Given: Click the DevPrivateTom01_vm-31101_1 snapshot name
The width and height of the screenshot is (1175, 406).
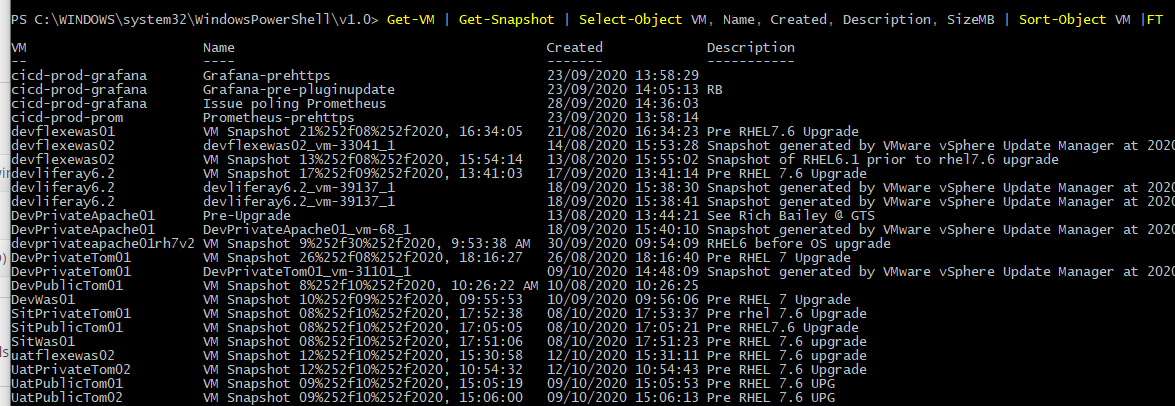Looking at the screenshot, I should click(306, 271).
